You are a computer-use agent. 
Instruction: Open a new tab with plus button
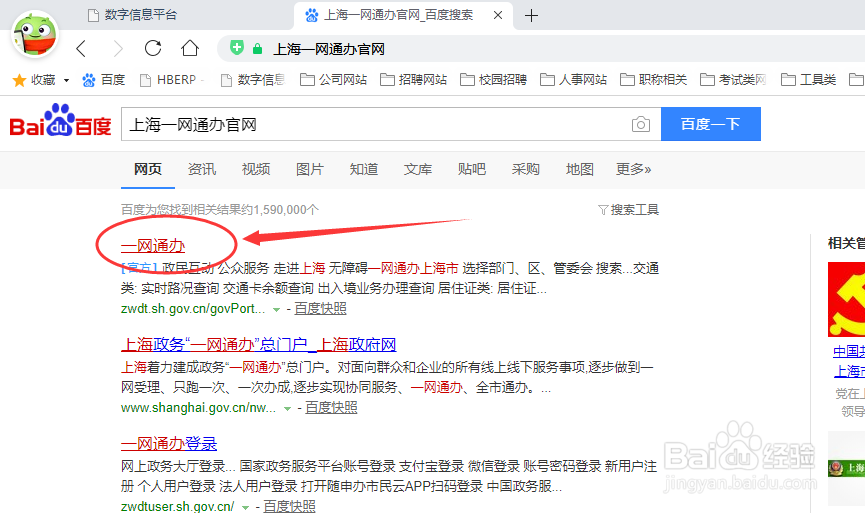pos(531,15)
